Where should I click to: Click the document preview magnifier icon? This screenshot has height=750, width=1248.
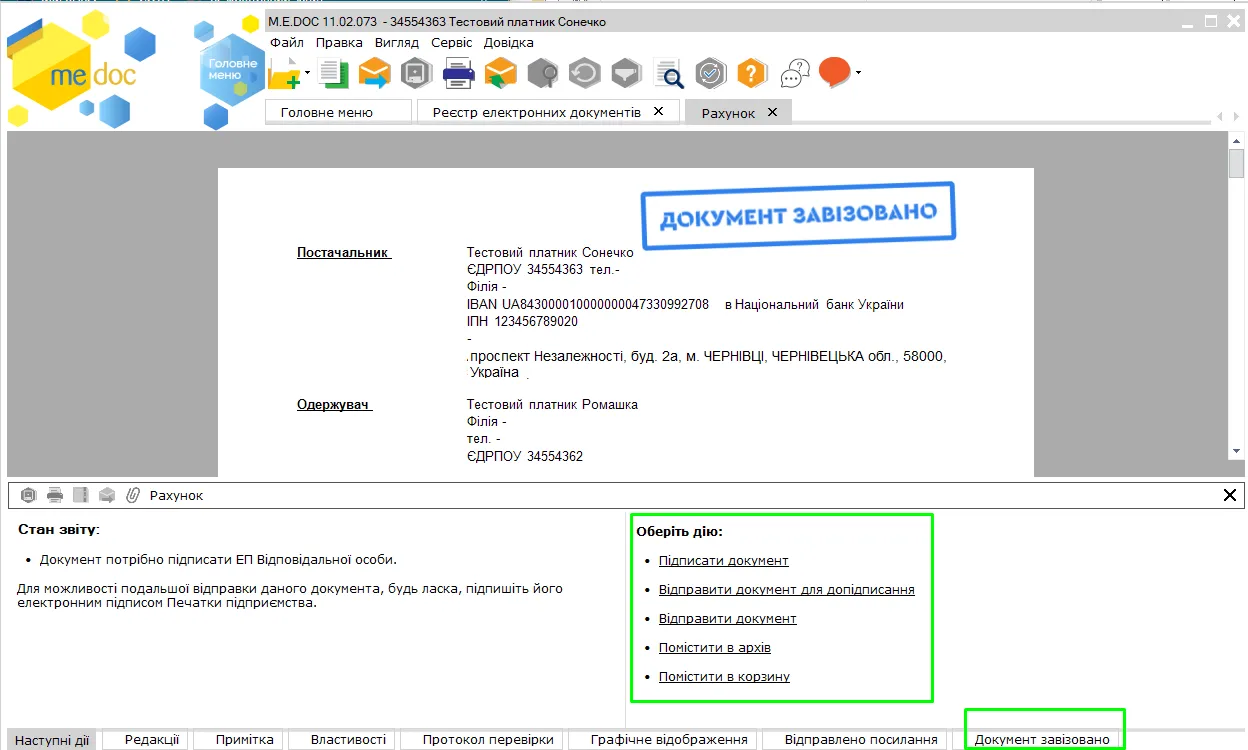point(668,73)
